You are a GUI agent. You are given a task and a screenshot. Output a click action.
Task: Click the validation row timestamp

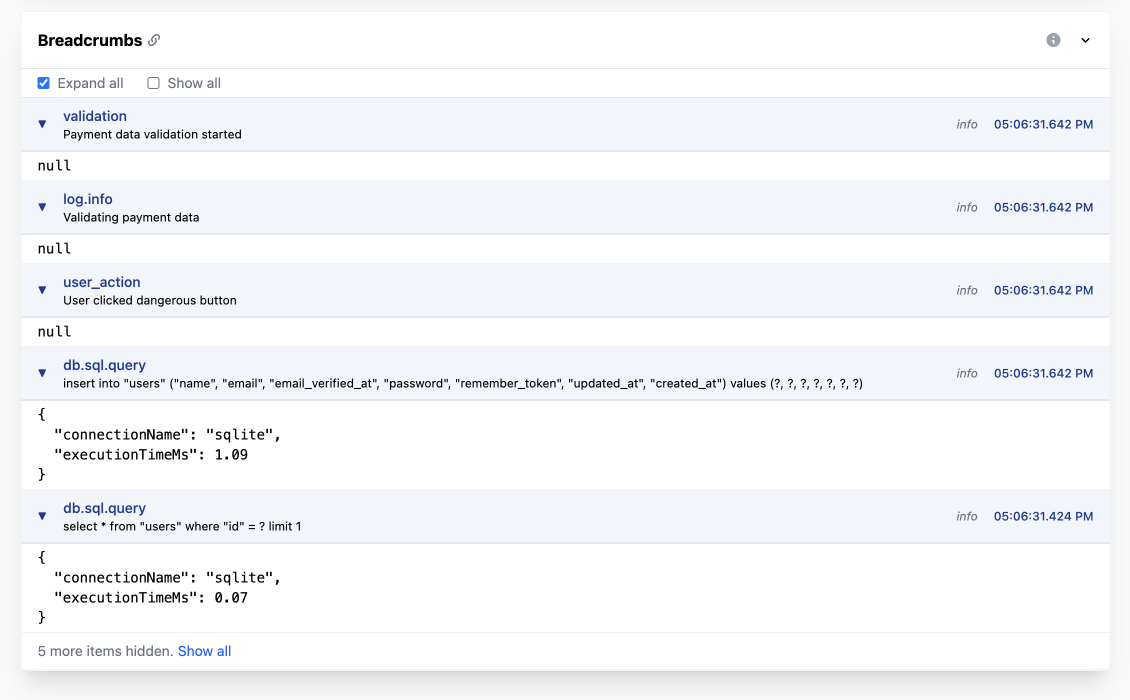click(x=1043, y=124)
